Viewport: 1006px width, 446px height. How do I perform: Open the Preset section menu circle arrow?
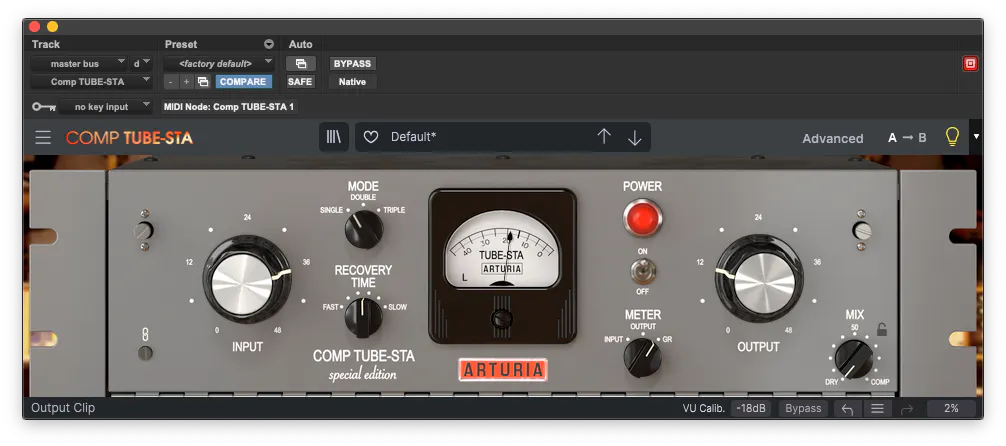(x=269, y=44)
